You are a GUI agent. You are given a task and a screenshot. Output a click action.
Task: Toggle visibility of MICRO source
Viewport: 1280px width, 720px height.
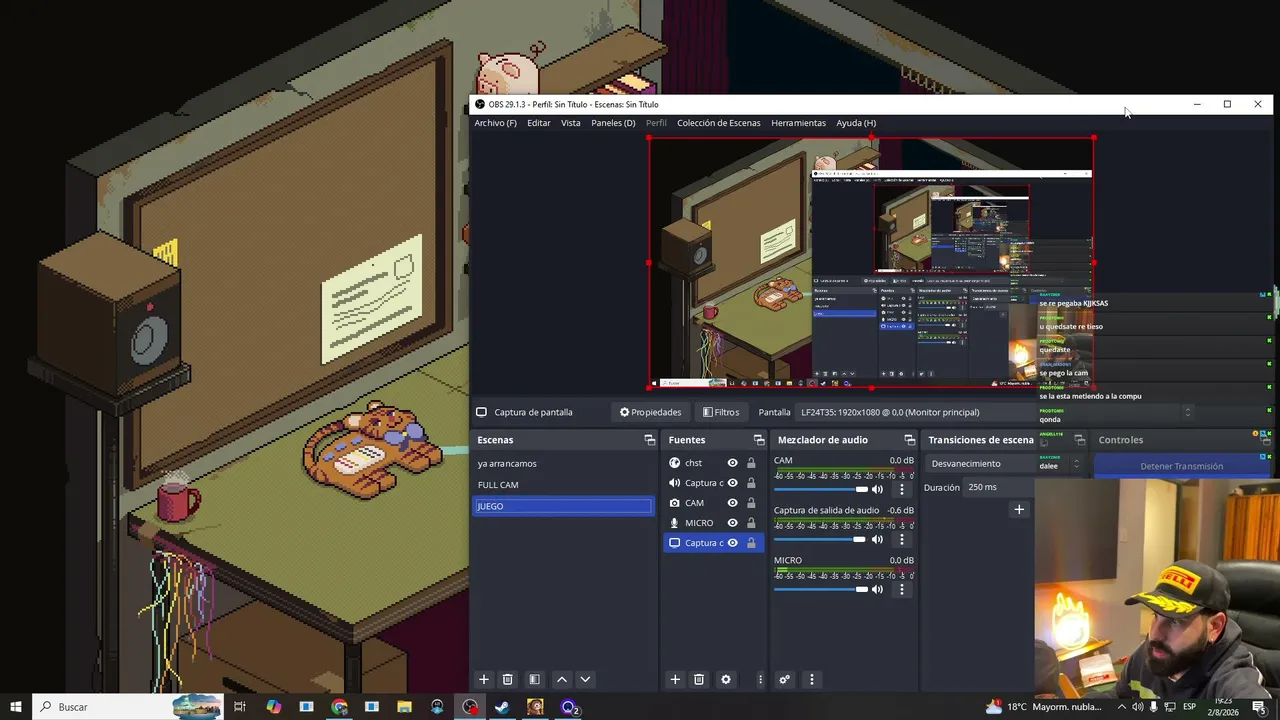click(x=732, y=523)
